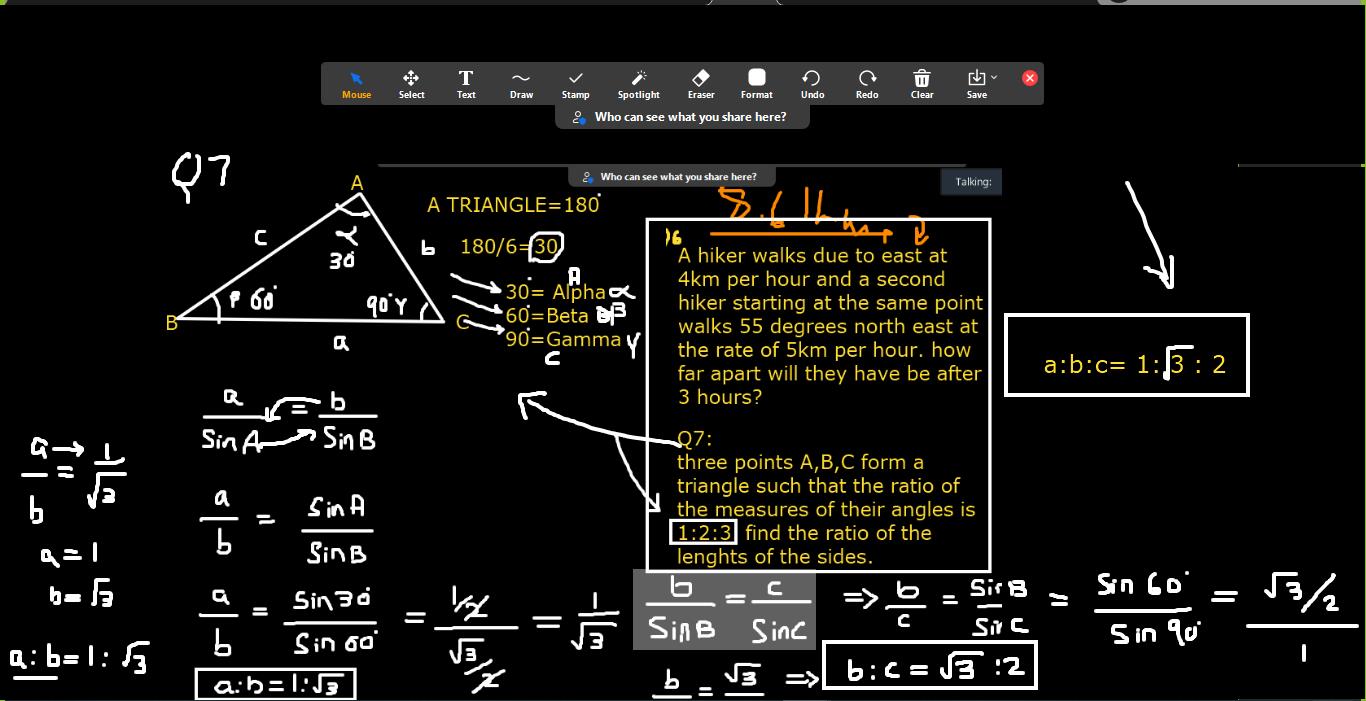
Task: Switch to the Eraser tool
Action: (x=701, y=84)
